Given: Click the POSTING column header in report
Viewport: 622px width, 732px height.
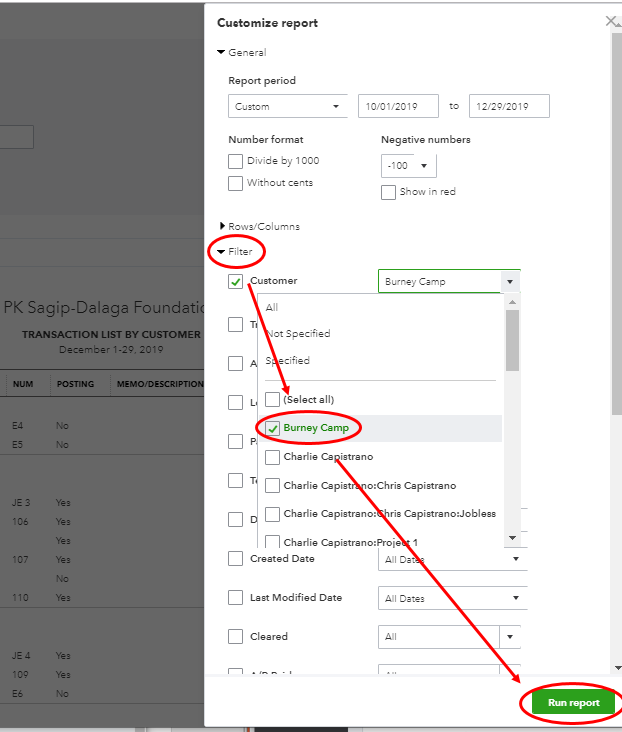Looking at the screenshot, I should pyautogui.click(x=75, y=384).
